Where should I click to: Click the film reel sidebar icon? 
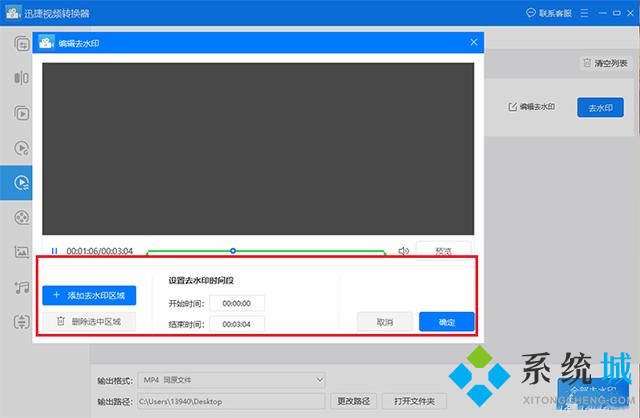pos(20,217)
